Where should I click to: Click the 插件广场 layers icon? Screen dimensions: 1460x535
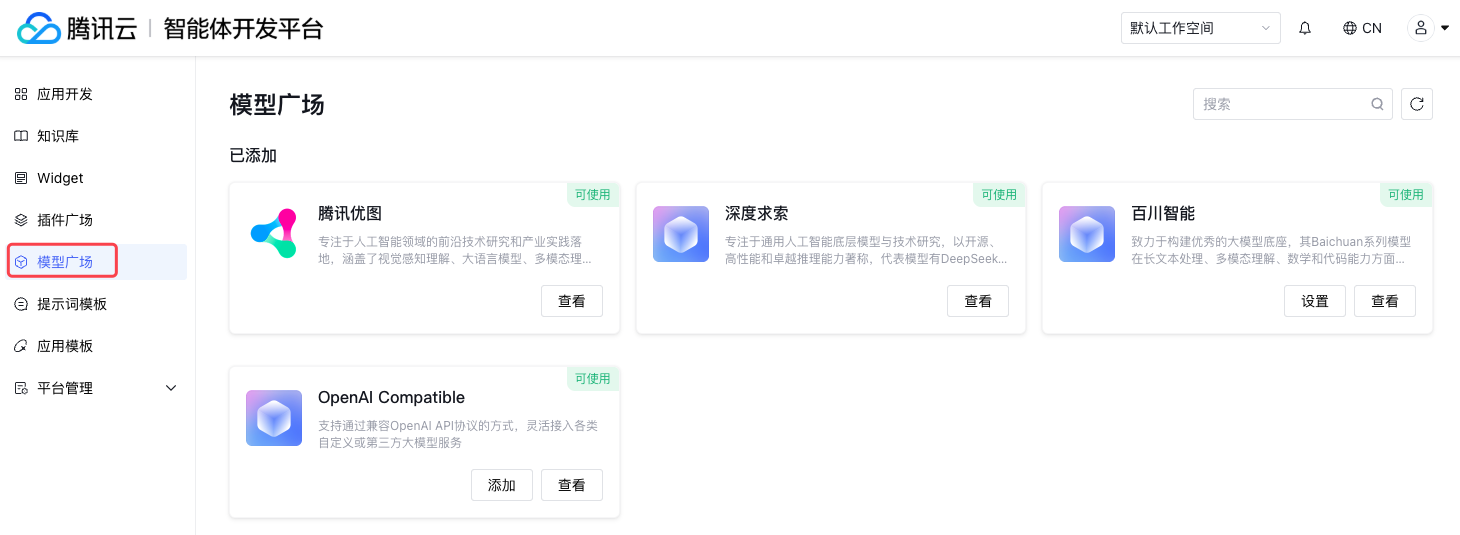click(21, 220)
